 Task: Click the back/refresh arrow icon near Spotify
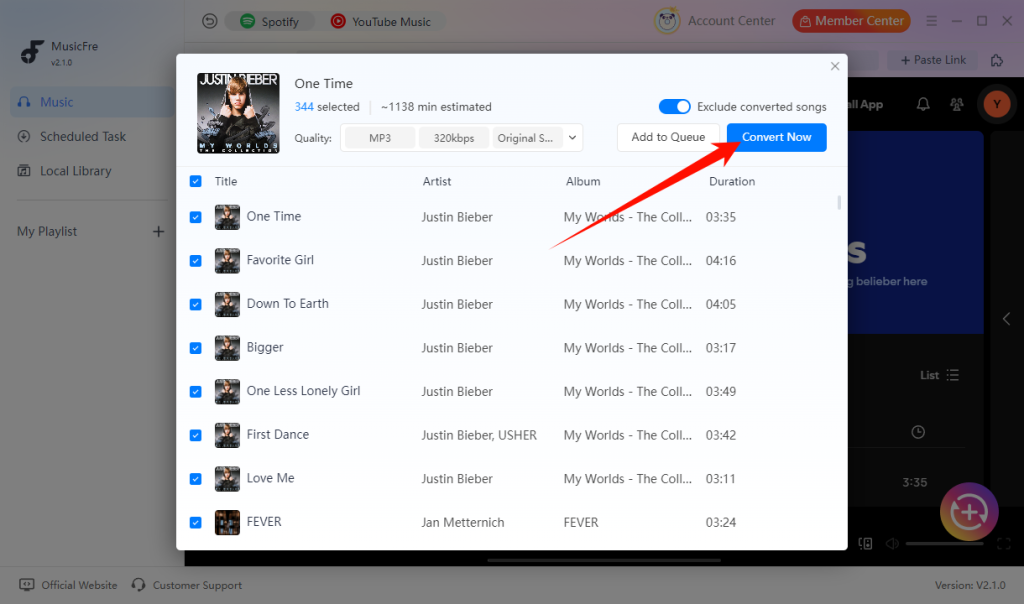click(209, 22)
